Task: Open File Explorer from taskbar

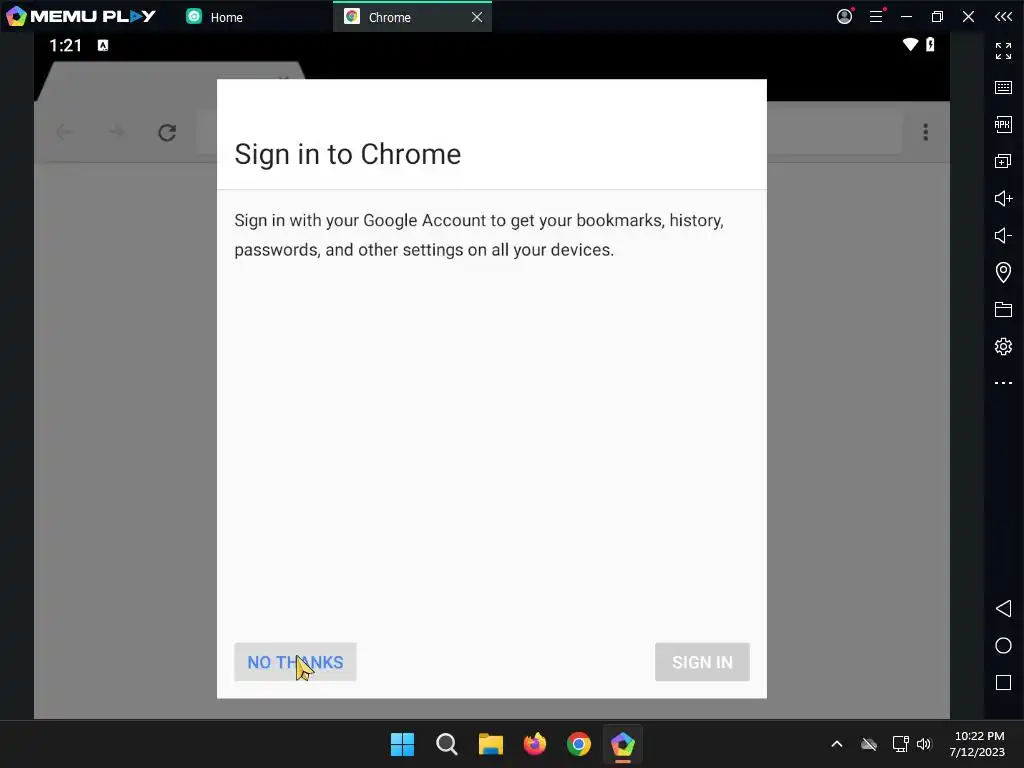Action: pyautogui.click(x=490, y=744)
